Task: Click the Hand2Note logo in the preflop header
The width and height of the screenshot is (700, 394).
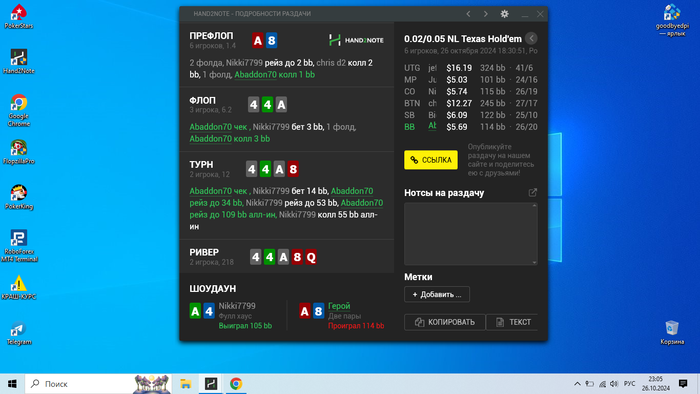Action: [356, 40]
